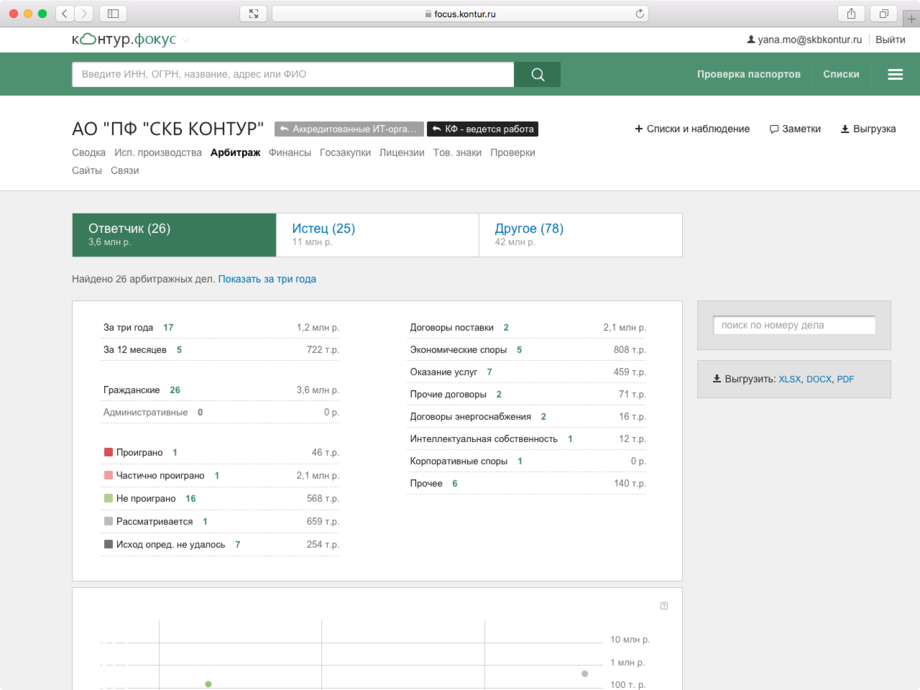Click the Safari share icon
The width and height of the screenshot is (920, 690).
pos(851,14)
